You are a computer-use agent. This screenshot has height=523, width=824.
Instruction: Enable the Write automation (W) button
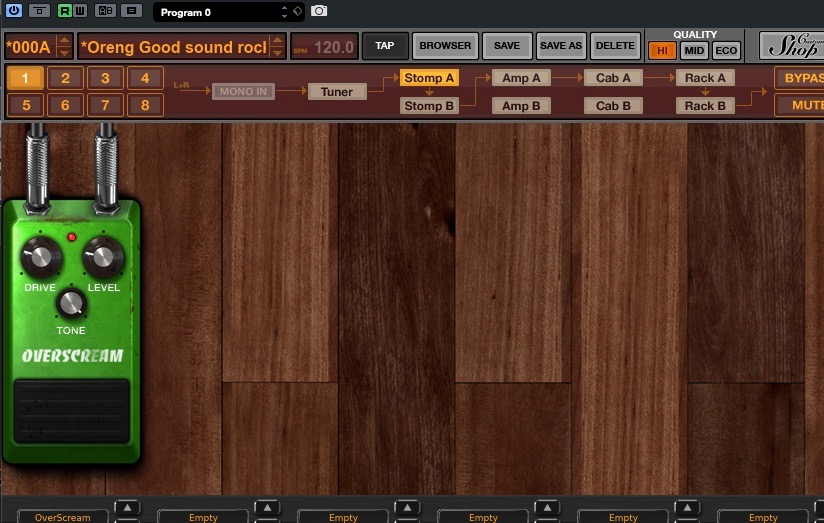click(x=80, y=11)
